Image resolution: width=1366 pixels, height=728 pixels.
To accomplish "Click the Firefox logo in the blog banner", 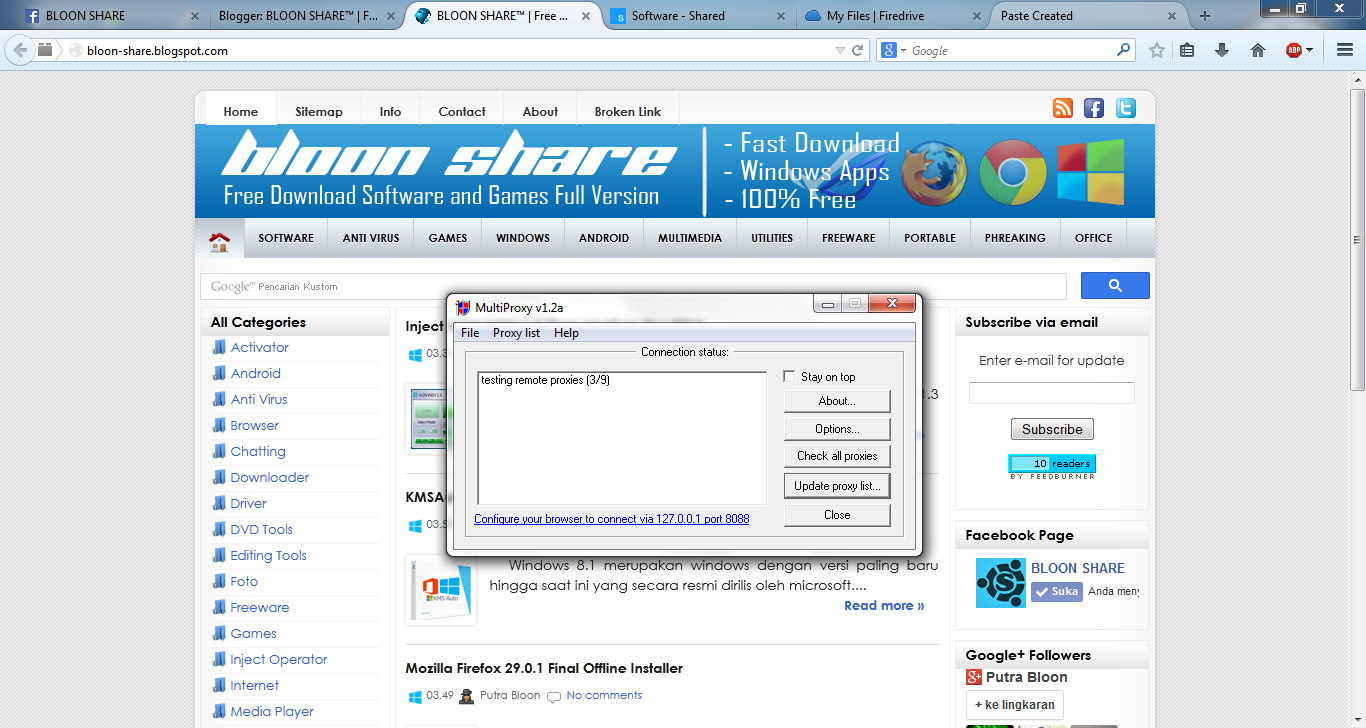I will 934,172.
